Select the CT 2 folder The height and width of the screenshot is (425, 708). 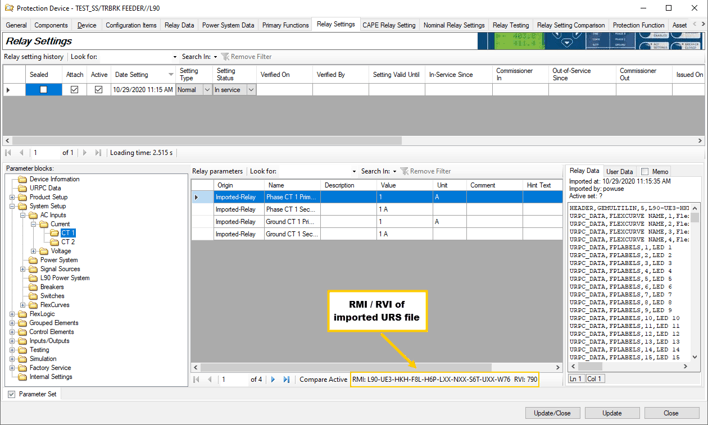(x=68, y=242)
